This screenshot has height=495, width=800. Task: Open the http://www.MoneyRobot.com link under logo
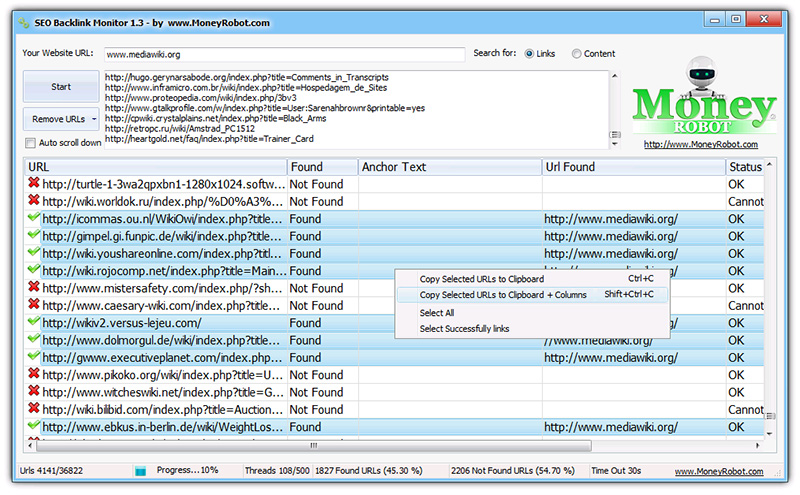click(701, 144)
